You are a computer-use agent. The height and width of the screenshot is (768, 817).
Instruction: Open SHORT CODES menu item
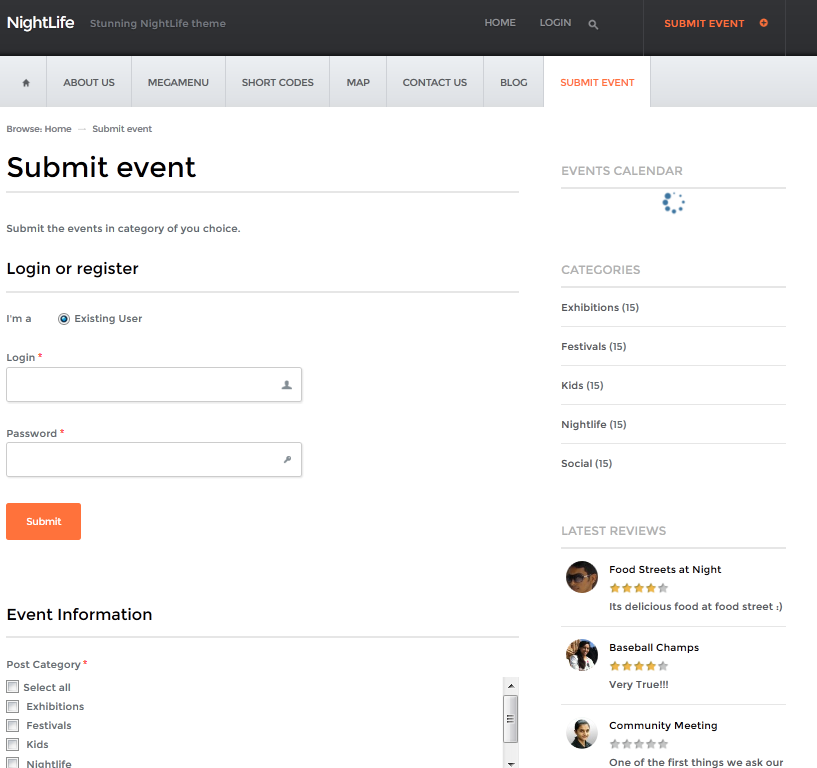point(278,82)
